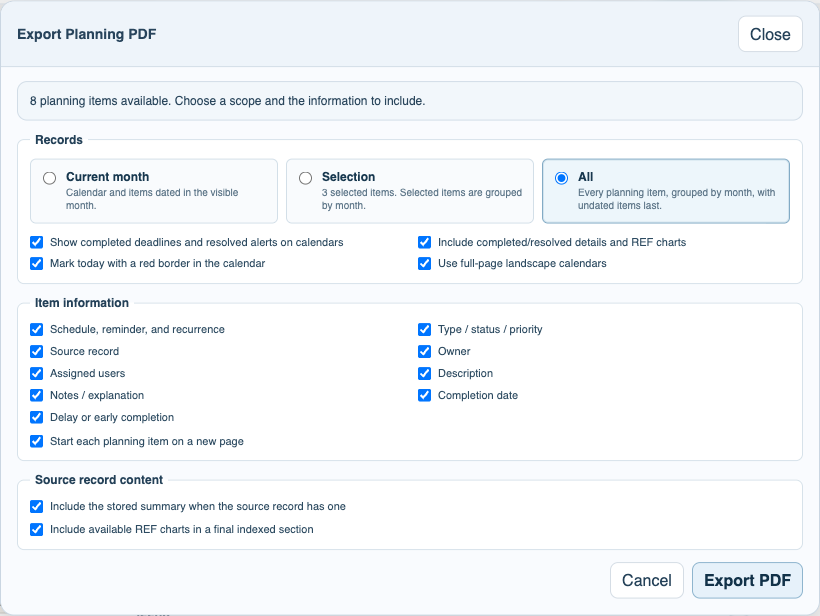Screen dimensions: 820x616
Task: Toggle the Description checkbox
Action: 425,373
